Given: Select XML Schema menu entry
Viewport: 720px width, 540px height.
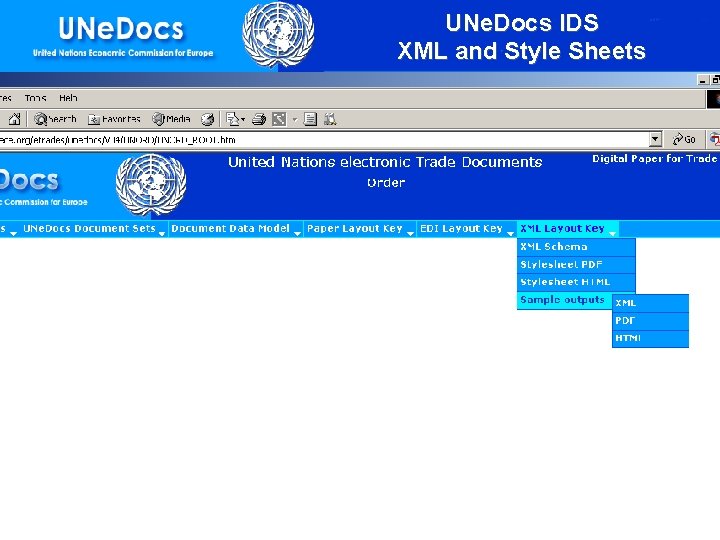Looking at the screenshot, I should [576, 247].
